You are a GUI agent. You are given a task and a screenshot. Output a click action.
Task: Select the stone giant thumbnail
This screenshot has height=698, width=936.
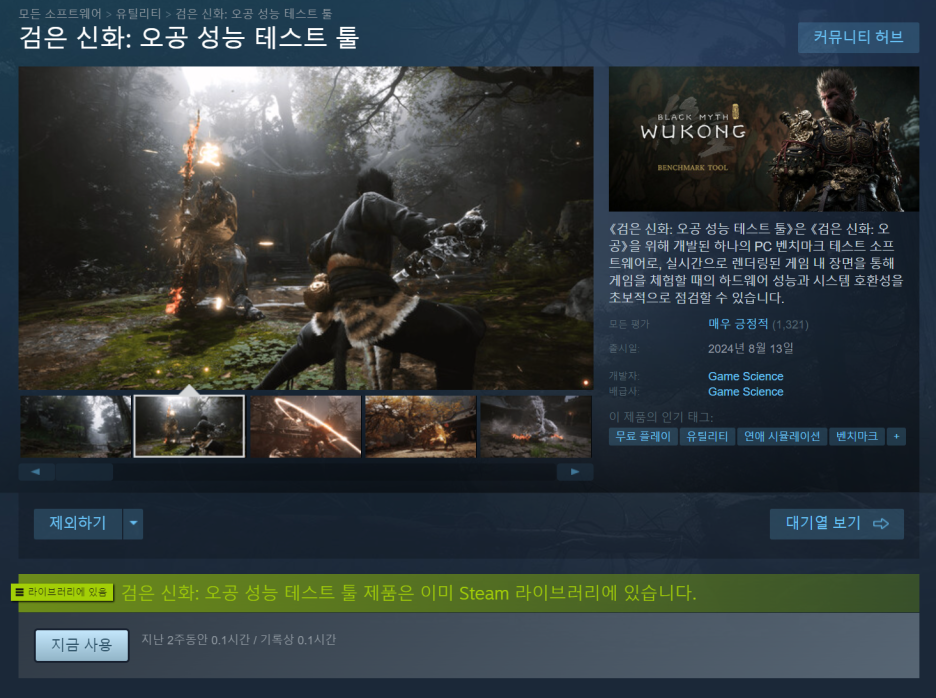pos(535,426)
